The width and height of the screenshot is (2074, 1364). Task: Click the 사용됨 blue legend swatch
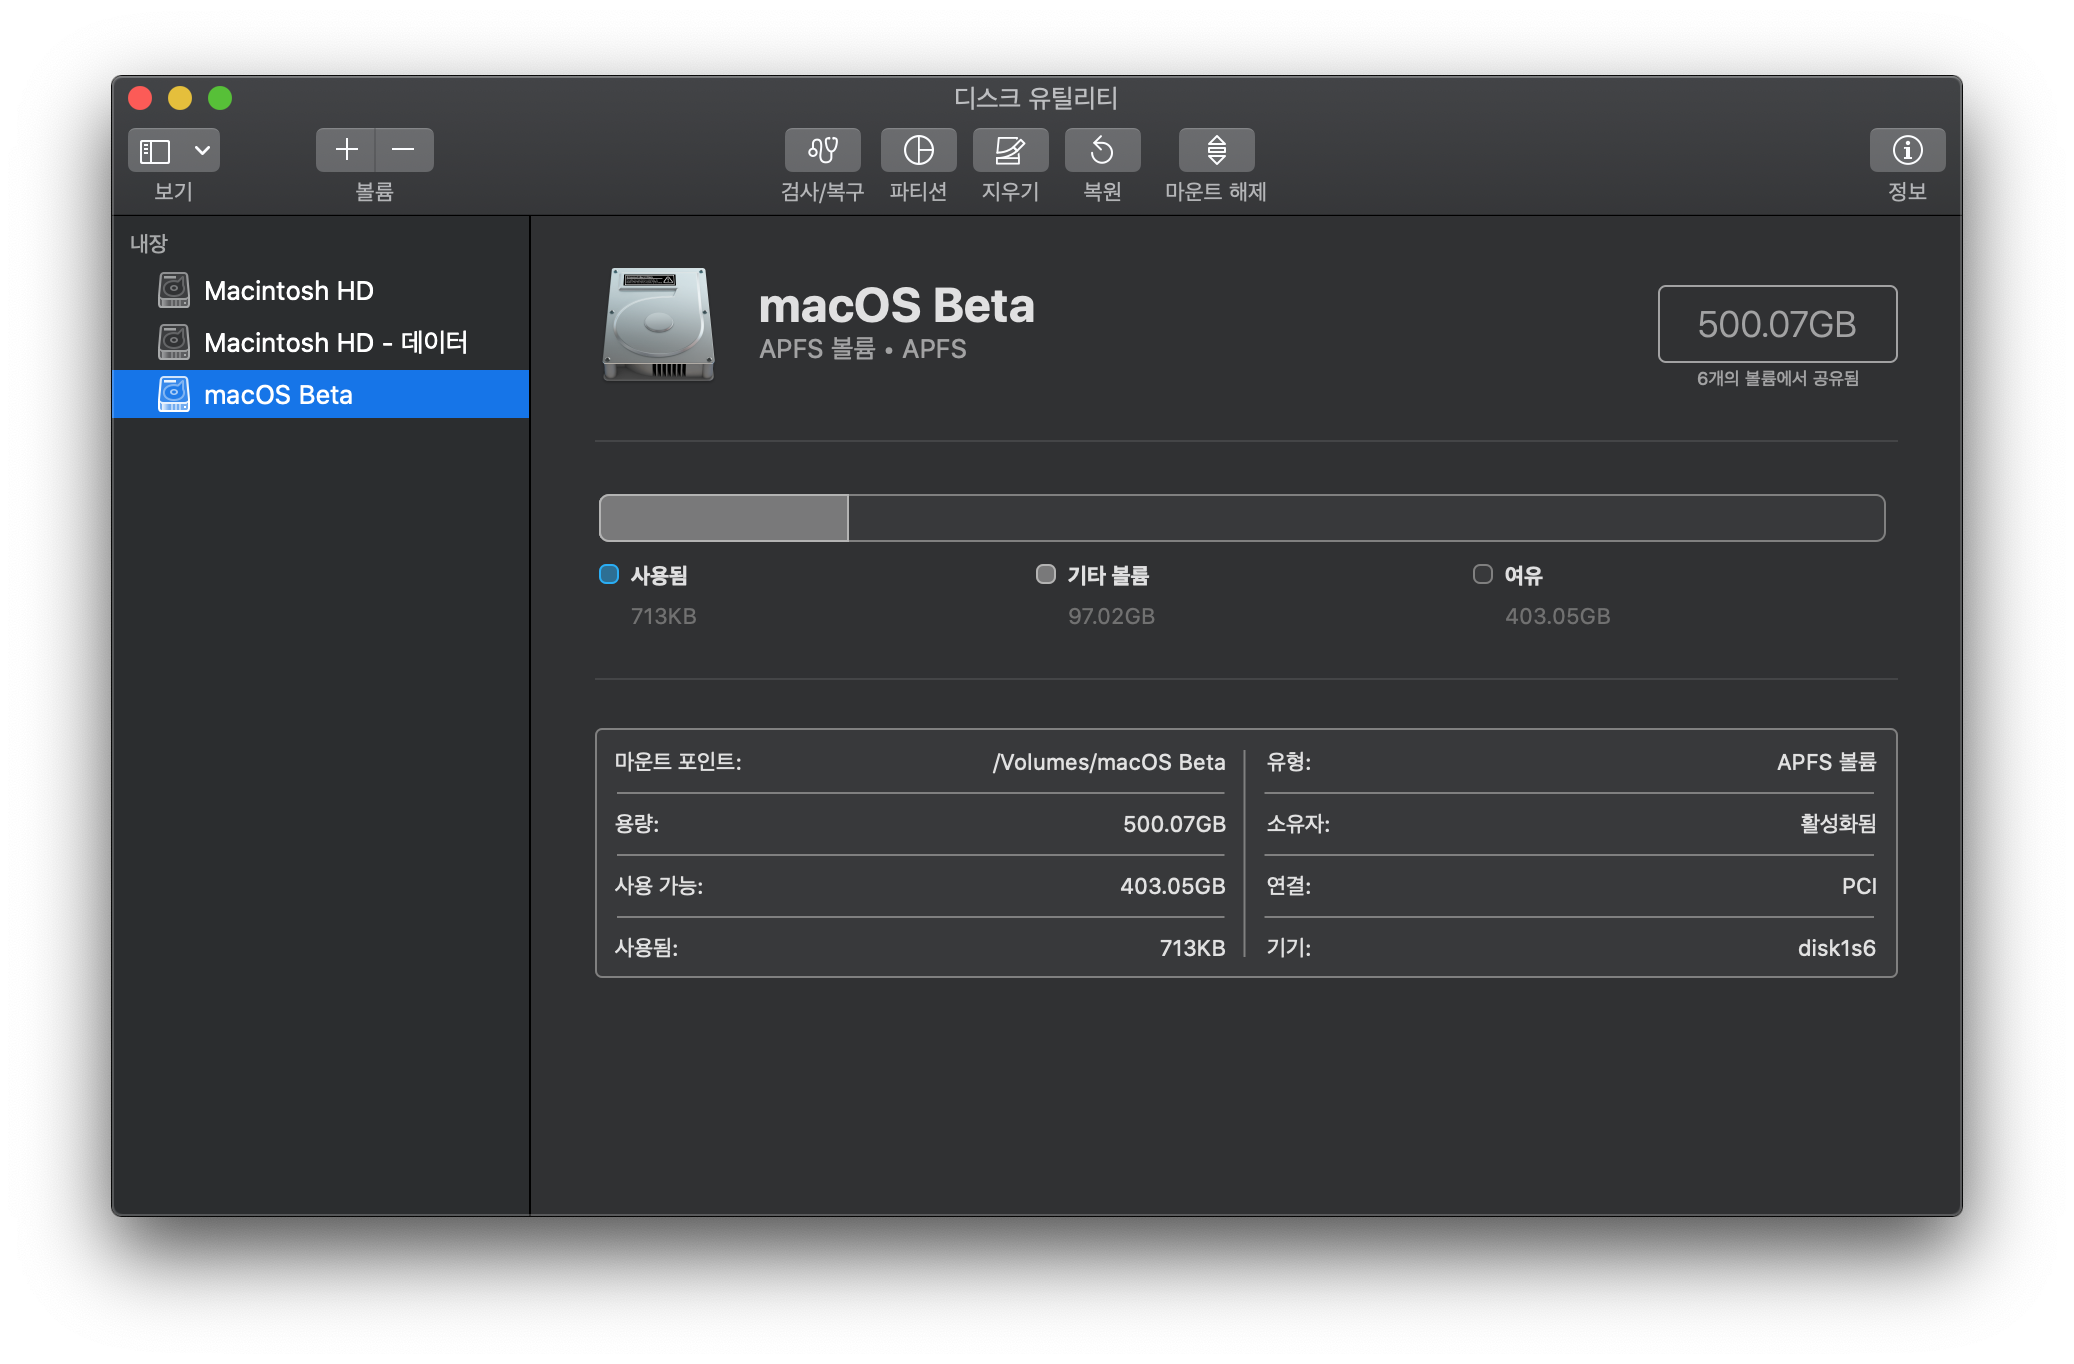609,574
